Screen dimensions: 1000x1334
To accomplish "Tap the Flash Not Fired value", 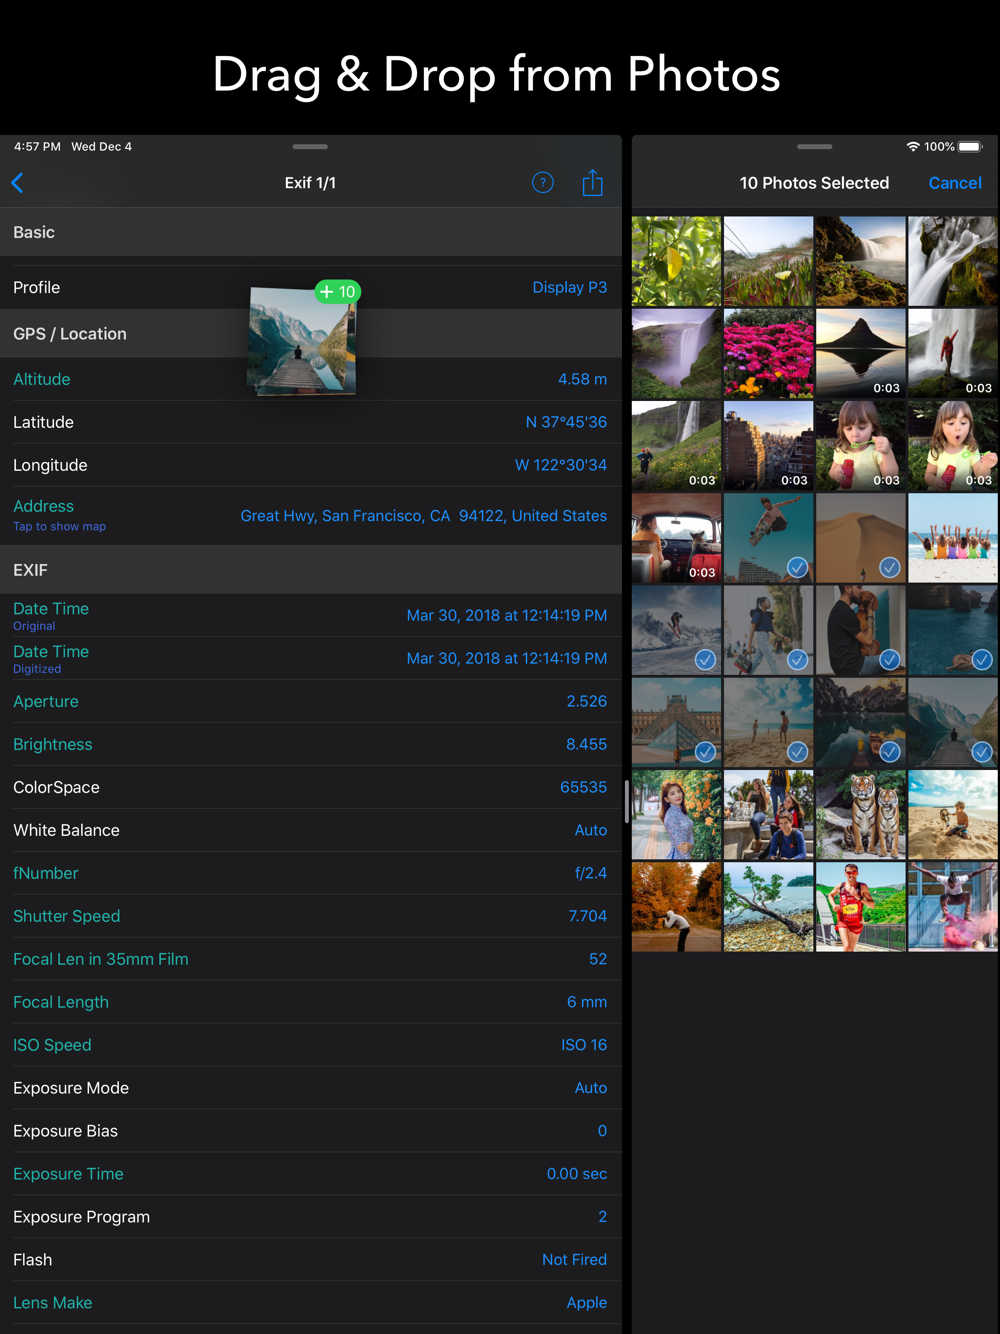I will coord(575,1260).
